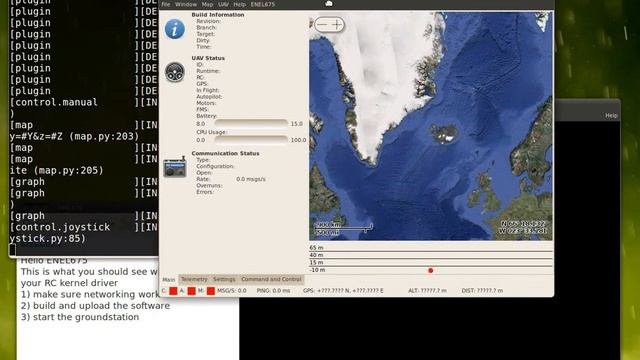Click the UAV Status heading
This screenshot has height=360, width=640.
point(208,58)
